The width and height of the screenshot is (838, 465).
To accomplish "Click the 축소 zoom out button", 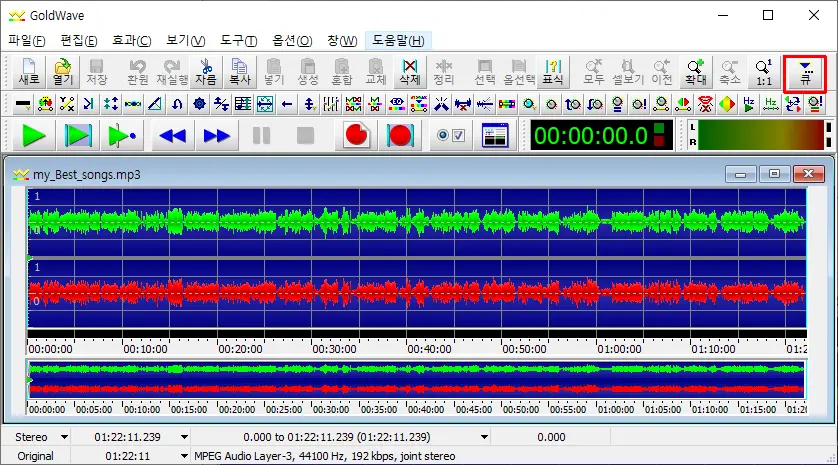I will pos(730,72).
